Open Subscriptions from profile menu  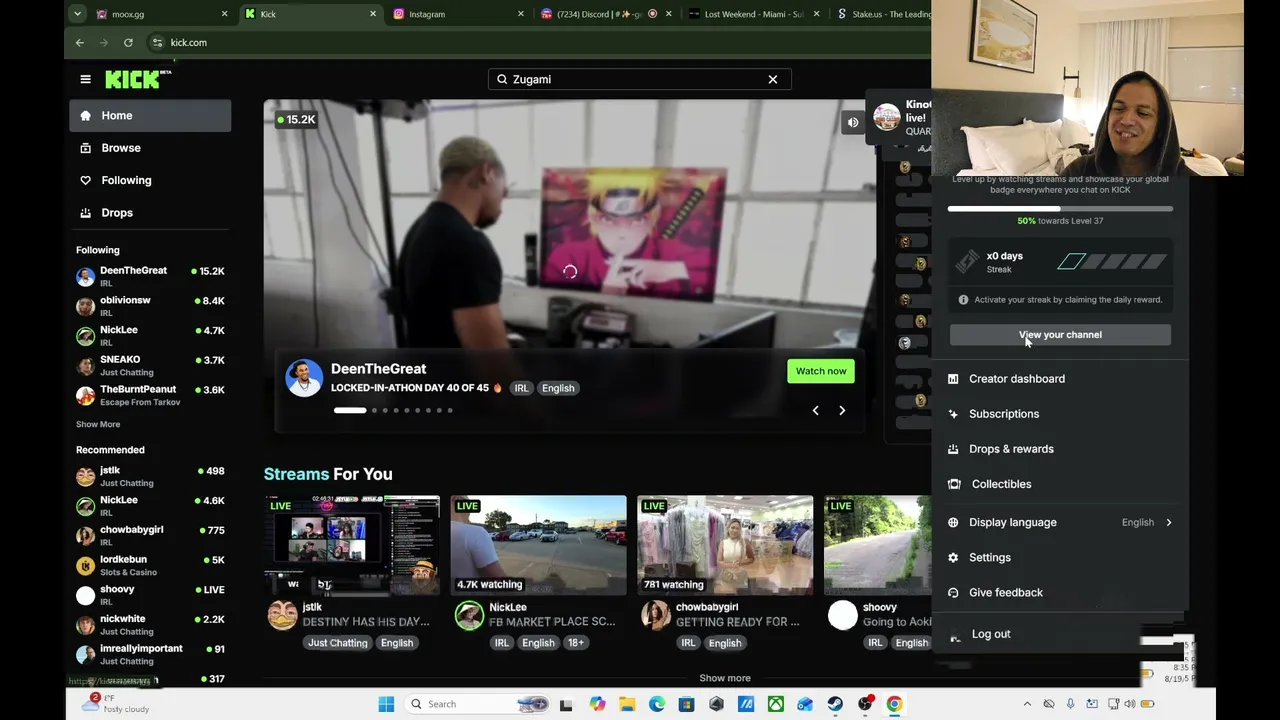(x=1060, y=414)
